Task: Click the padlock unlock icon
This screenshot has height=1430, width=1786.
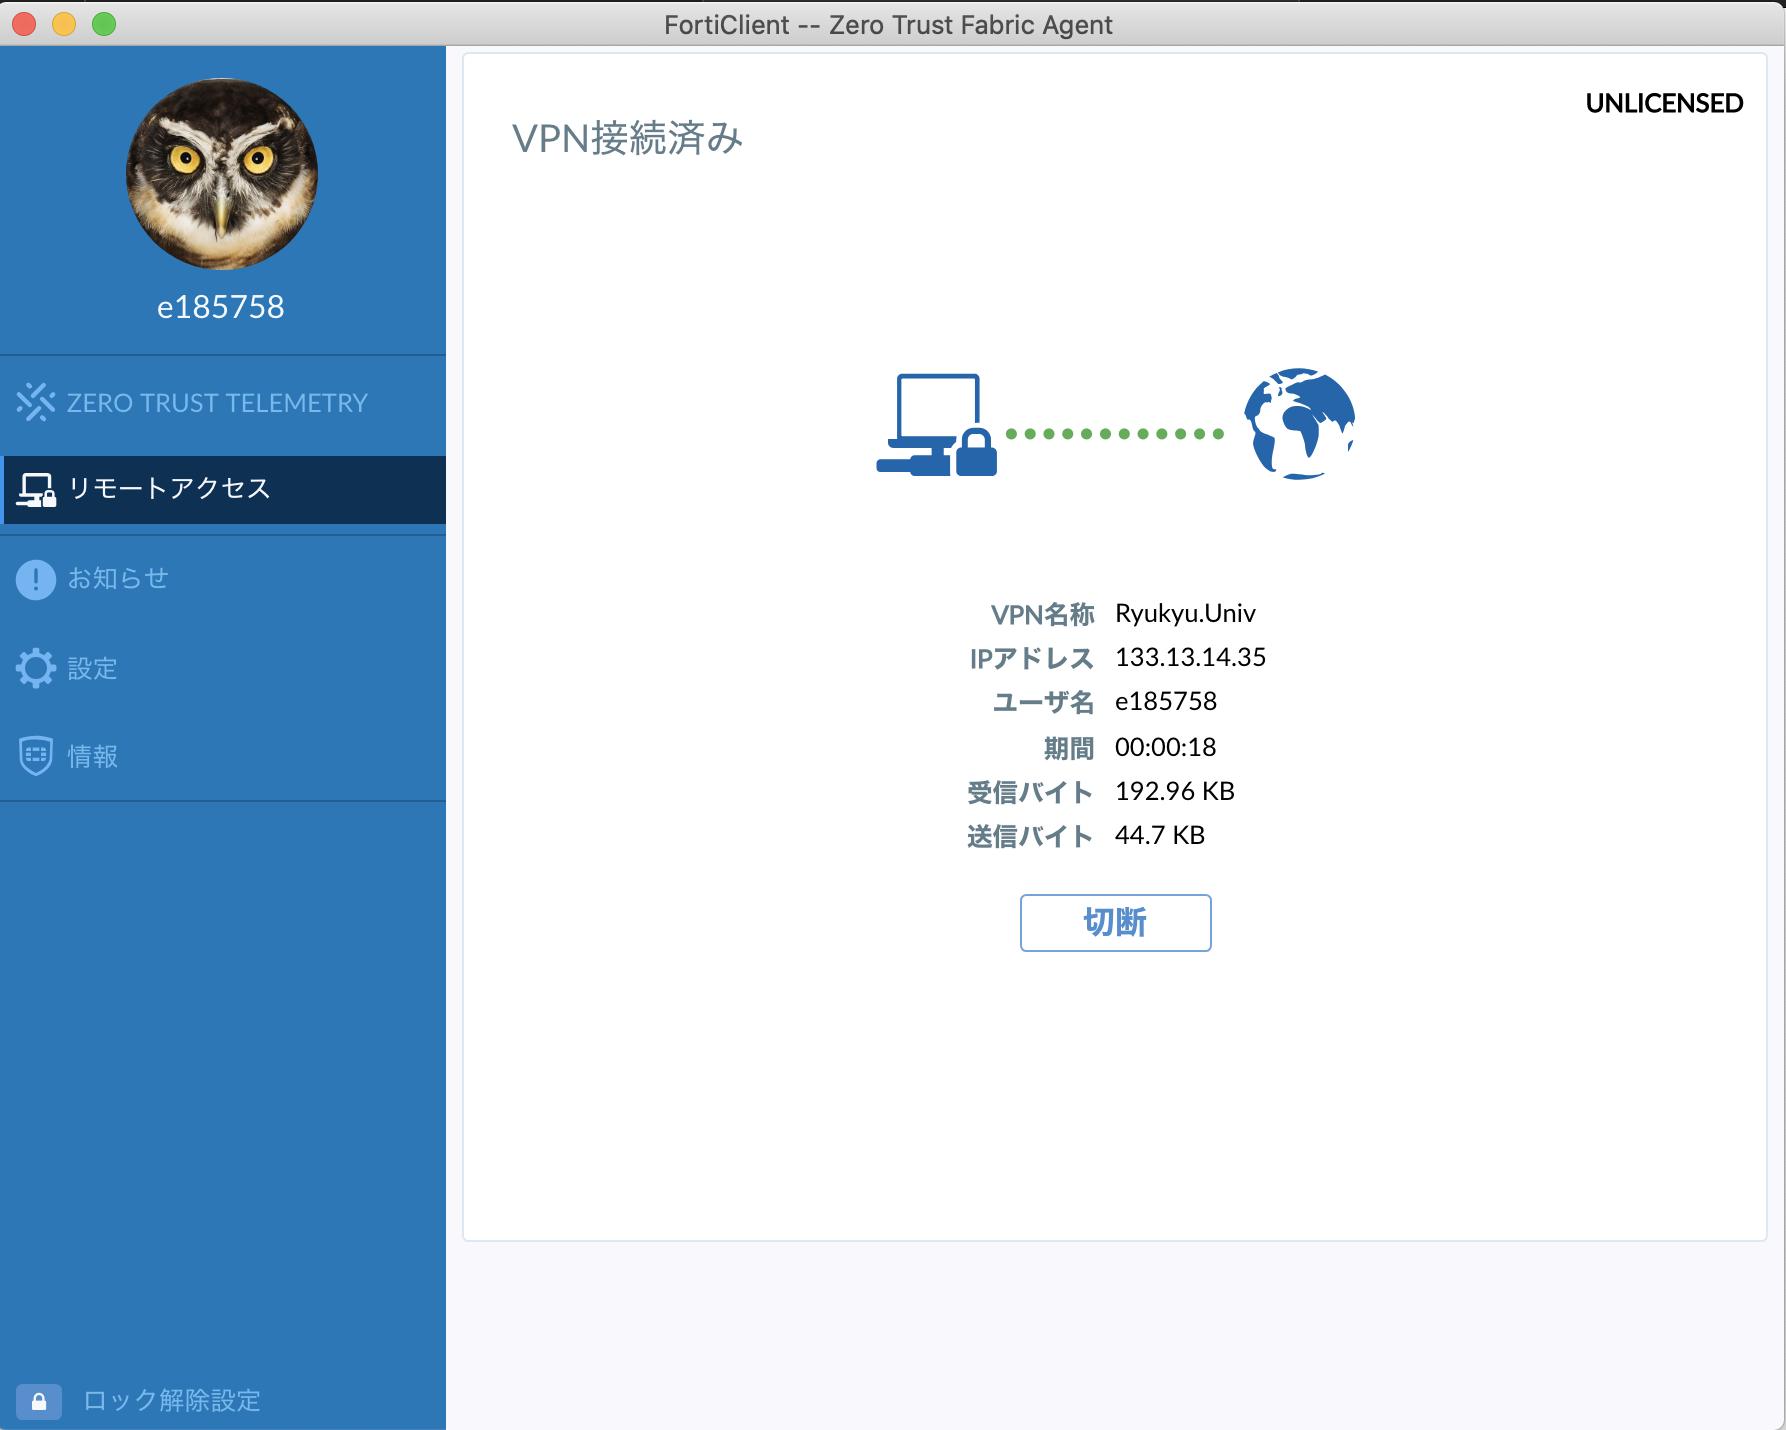Action: 39,1401
